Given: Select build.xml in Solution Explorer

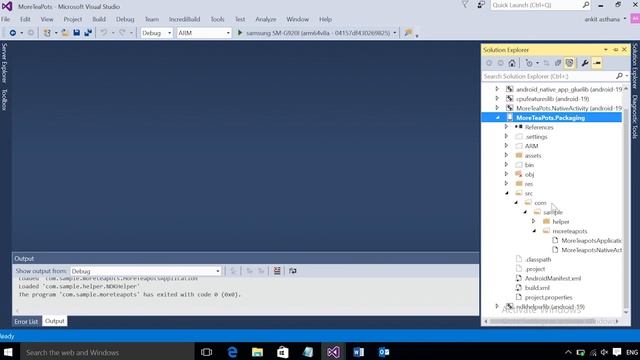Looking at the screenshot, I should [x=537, y=287].
